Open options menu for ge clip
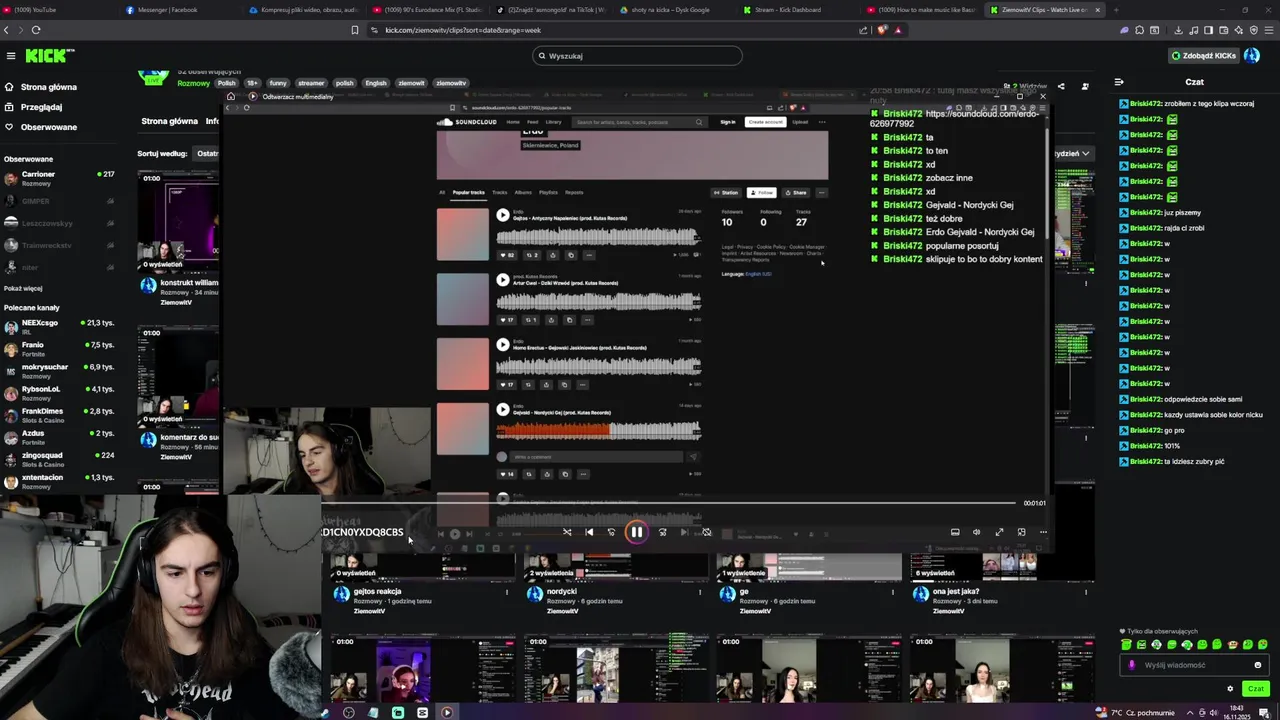The height and width of the screenshot is (720, 1280). (893, 592)
